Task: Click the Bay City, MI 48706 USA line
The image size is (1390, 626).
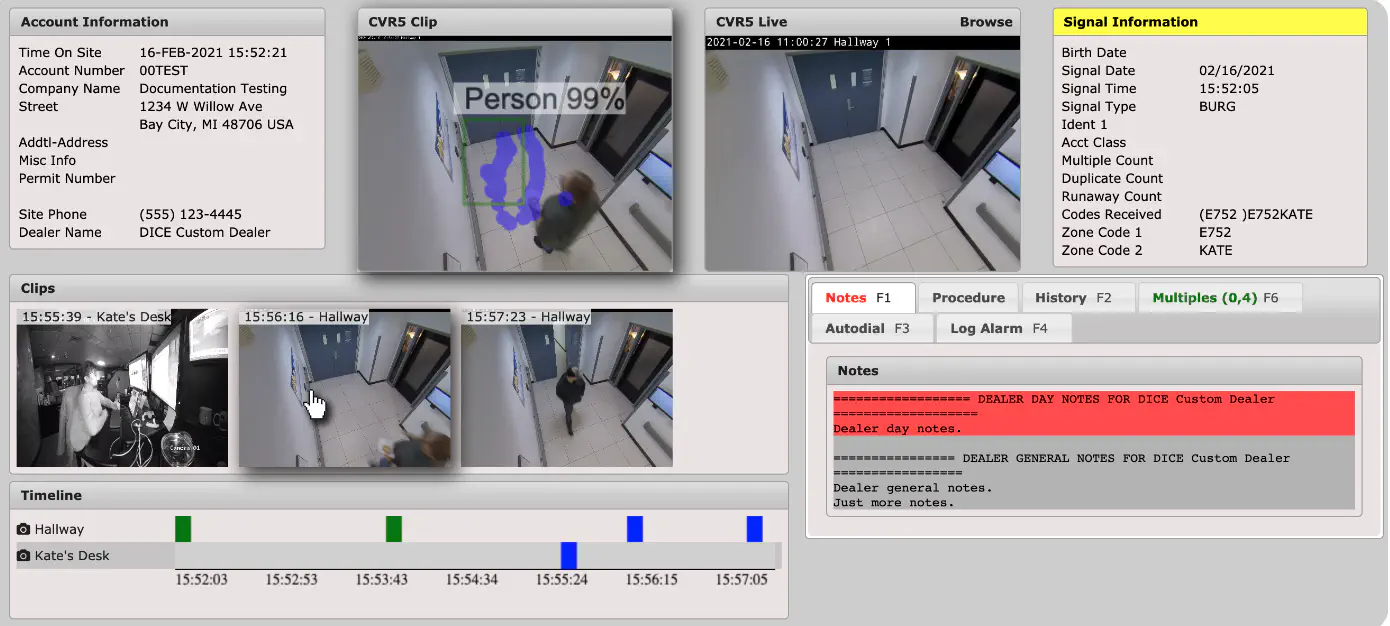Action: point(216,124)
